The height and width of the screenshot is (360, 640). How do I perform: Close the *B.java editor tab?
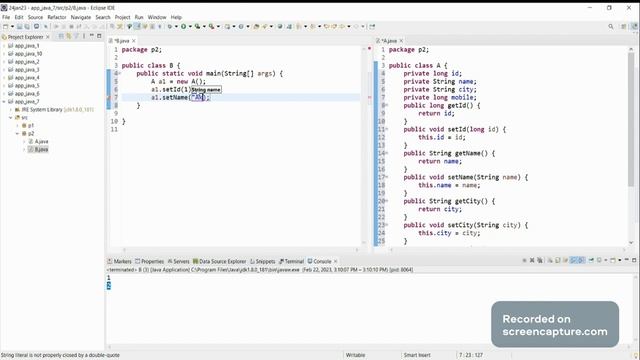[x=134, y=41]
